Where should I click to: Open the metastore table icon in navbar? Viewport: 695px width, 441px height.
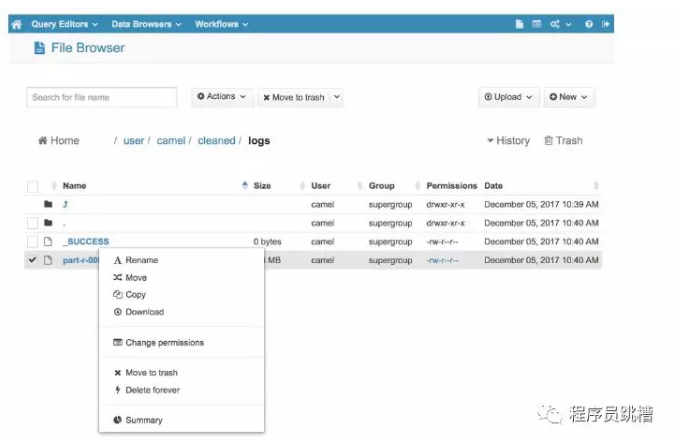[x=536, y=24]
